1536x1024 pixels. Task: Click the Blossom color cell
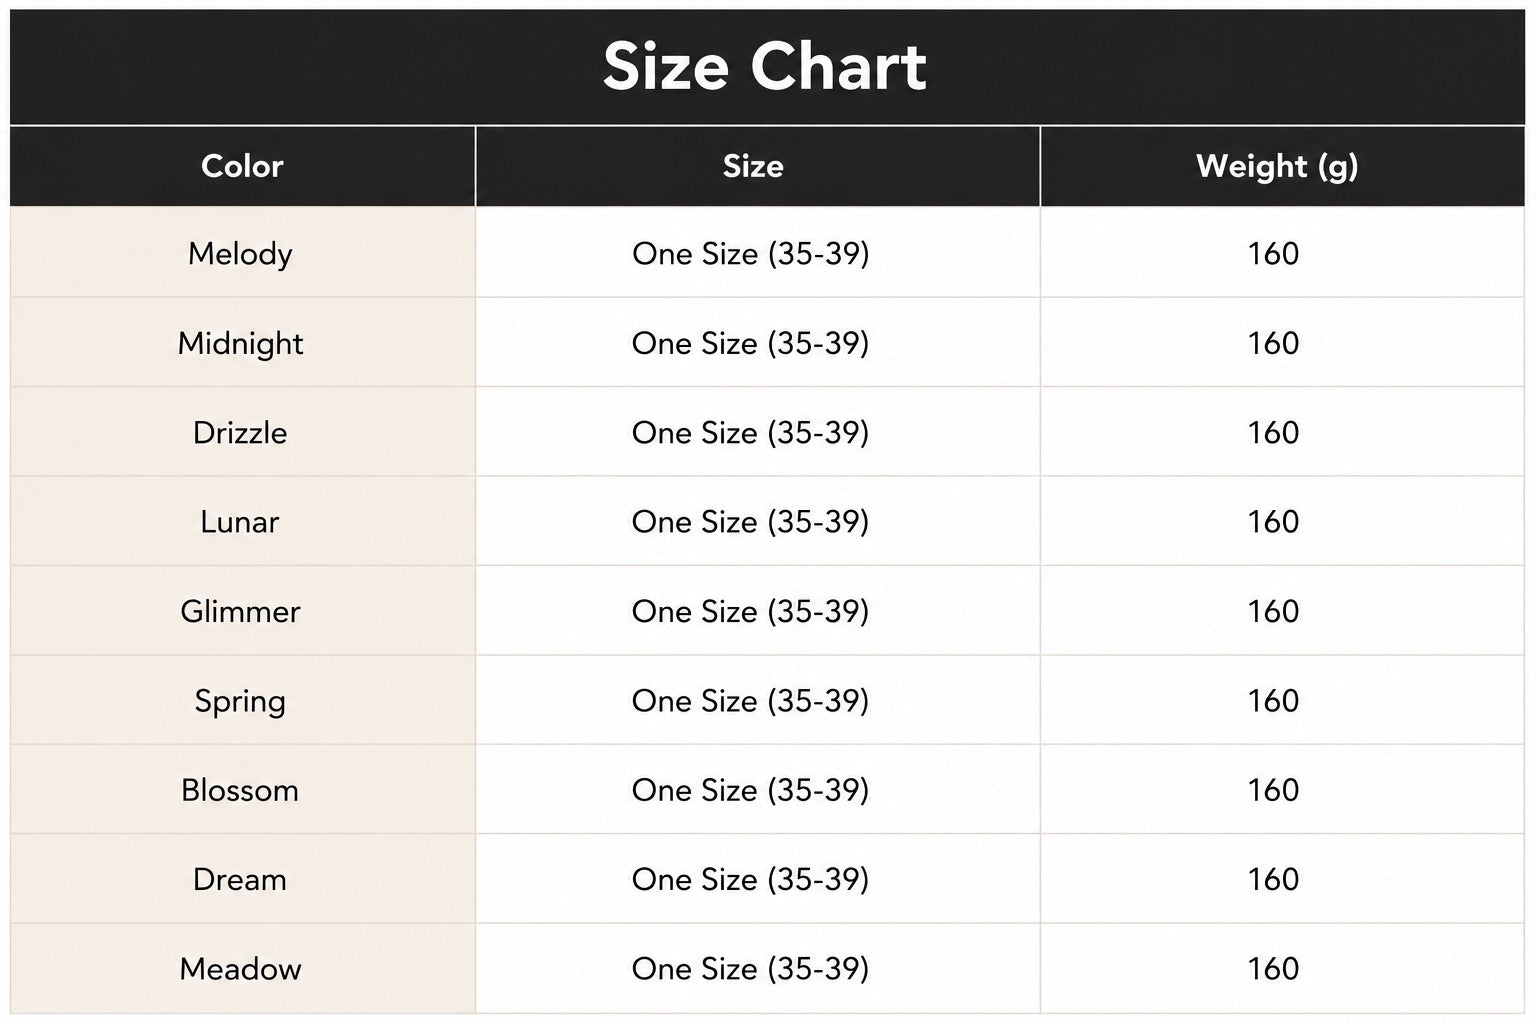coord(242,790)
